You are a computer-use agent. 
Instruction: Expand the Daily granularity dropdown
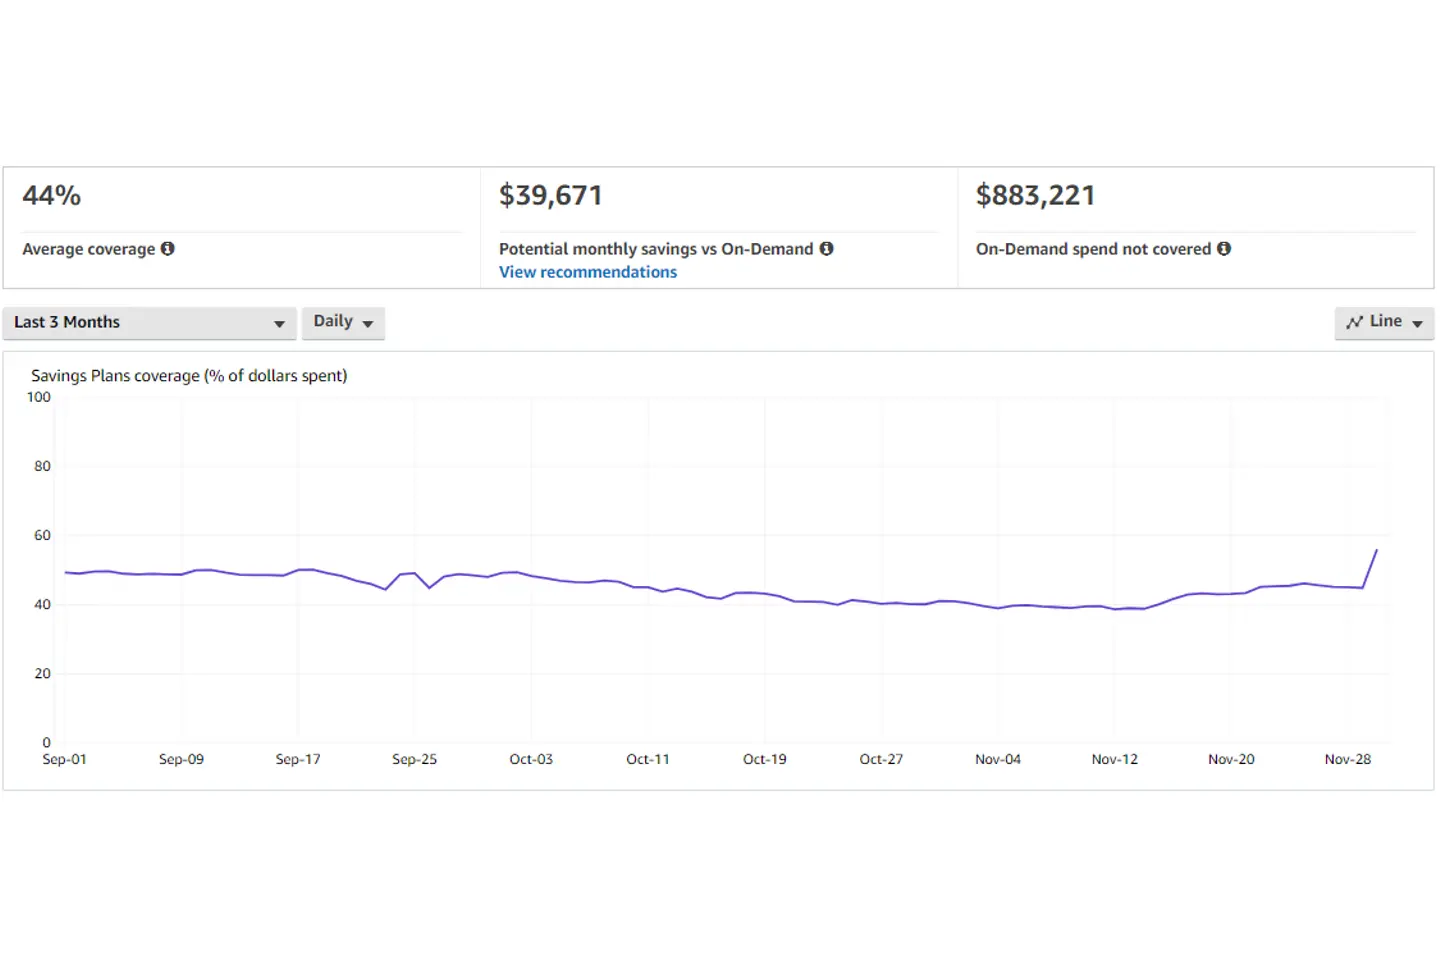(343, 322)
